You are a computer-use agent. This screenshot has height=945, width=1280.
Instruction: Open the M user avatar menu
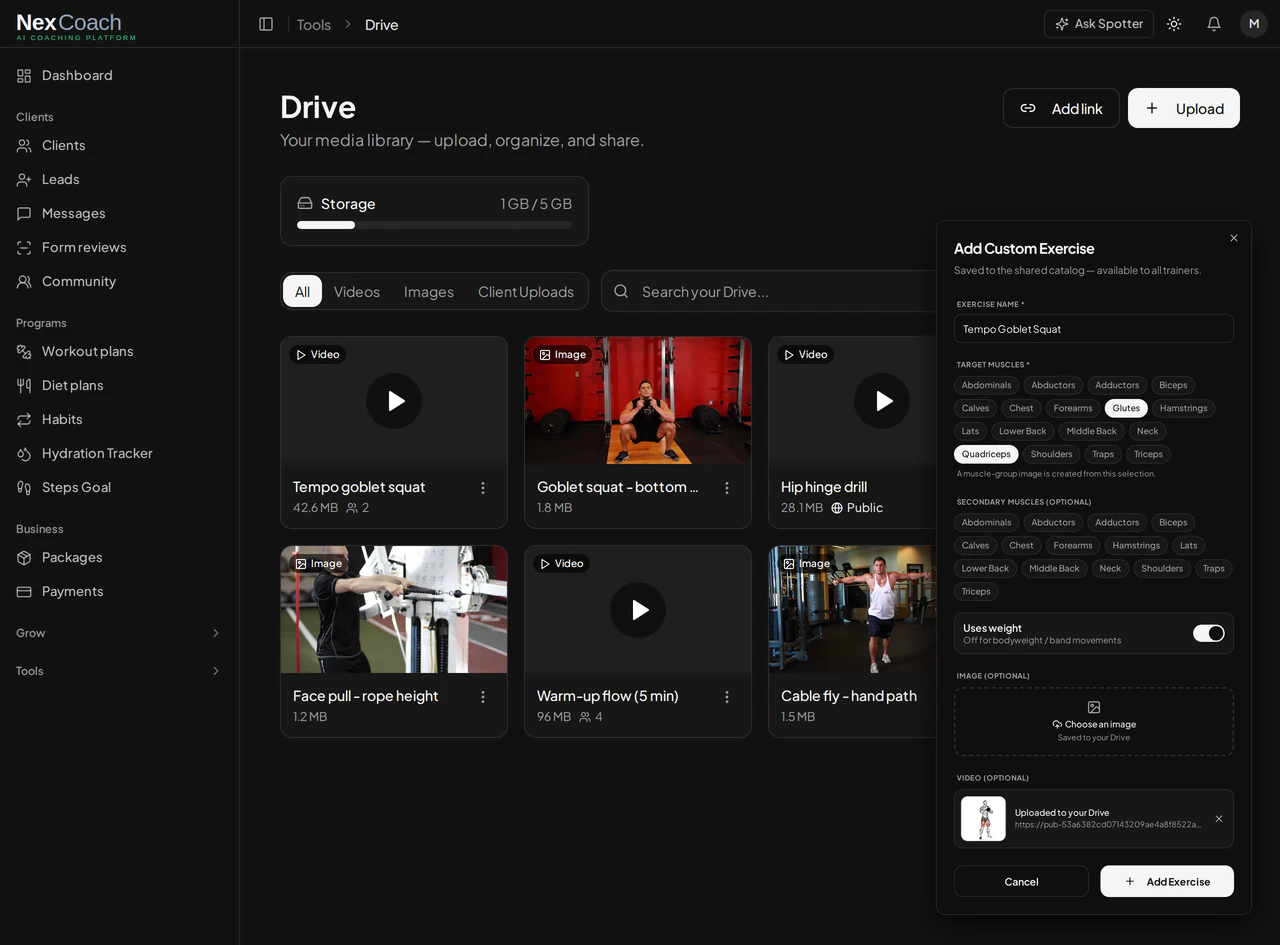[1254, 24]
